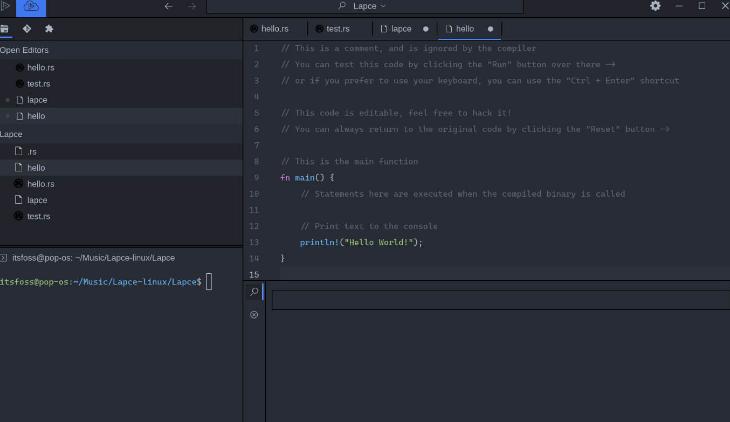Viewport: 730px width, 422px height.
Task: Open the Lapce command palette dropdown
Action: [362, 6]
